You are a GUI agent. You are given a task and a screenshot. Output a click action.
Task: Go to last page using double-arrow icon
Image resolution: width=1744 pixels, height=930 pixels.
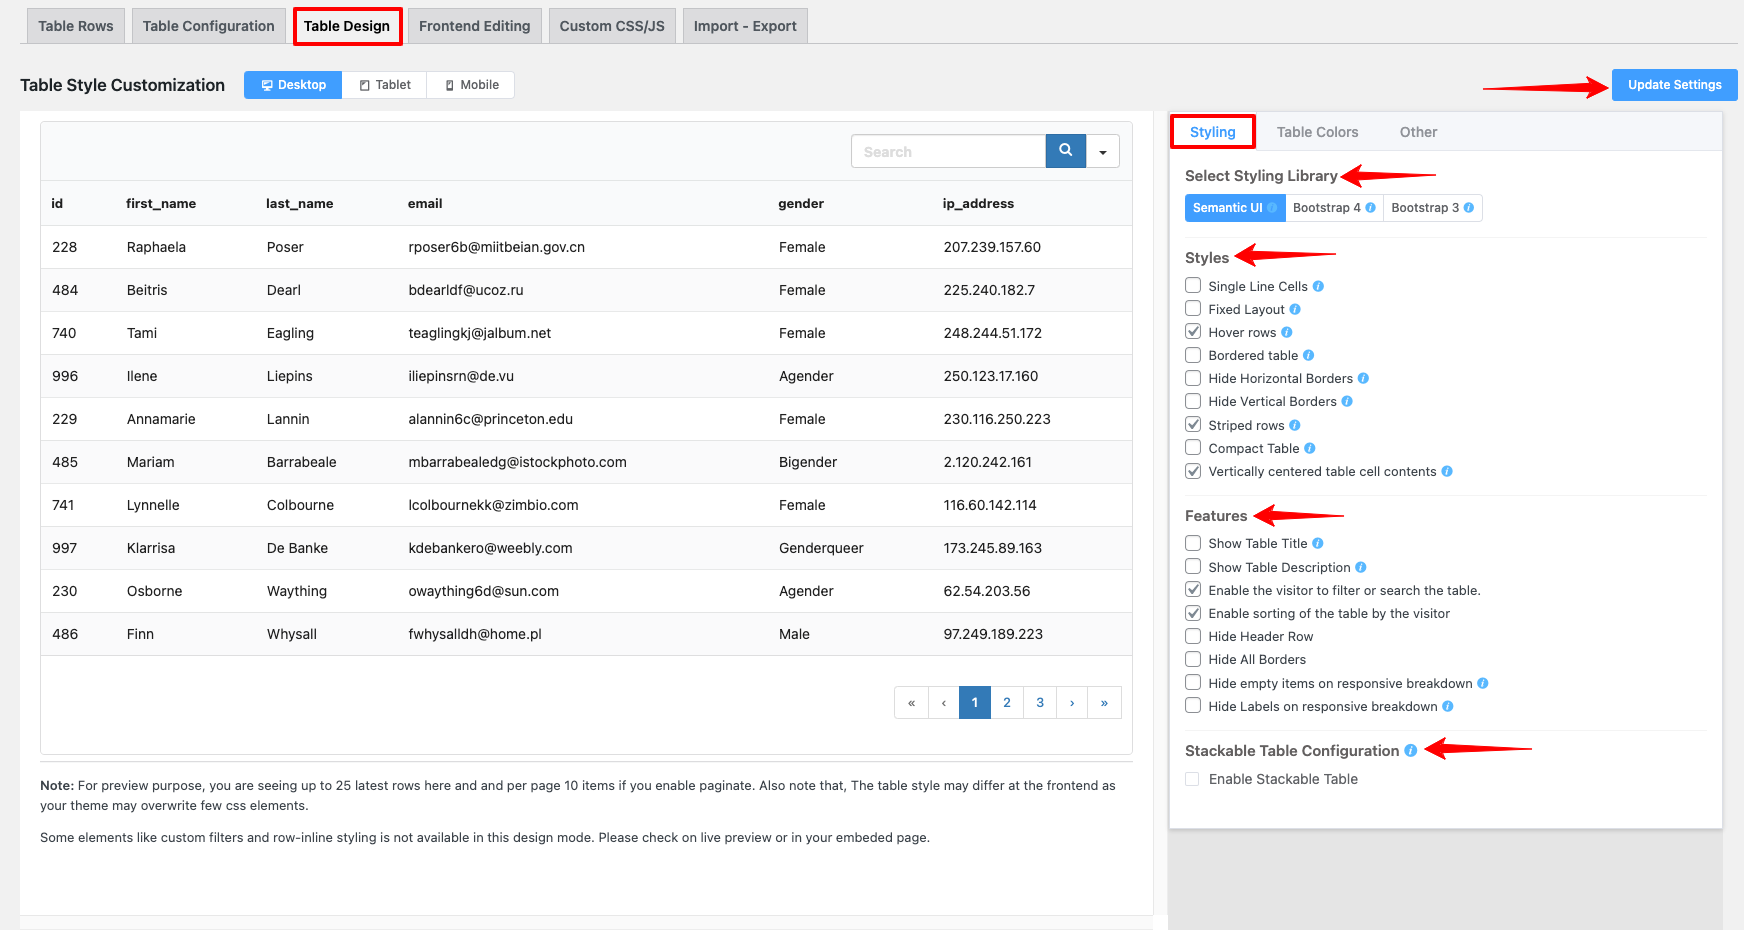tap(1104, 703)
